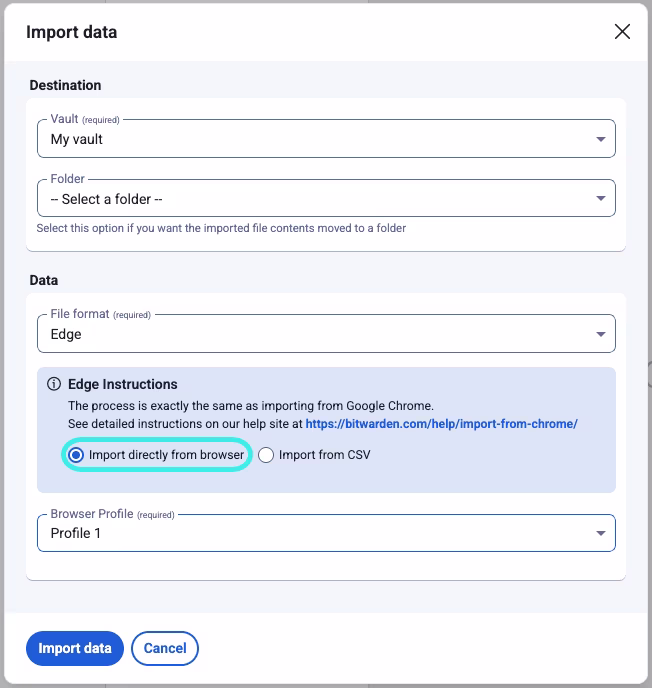This screenshot has height=688, width=652.
Task: Choose the Import from CSV radio button
Action: coord(266,455)
